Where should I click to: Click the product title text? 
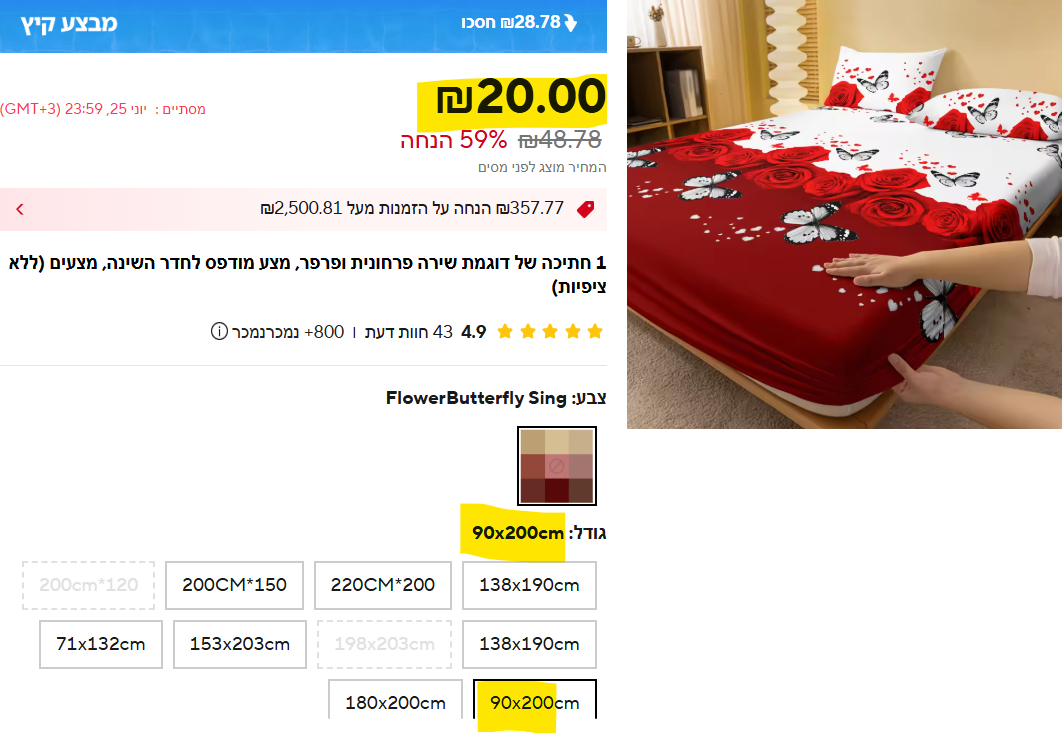pos(307,274)
